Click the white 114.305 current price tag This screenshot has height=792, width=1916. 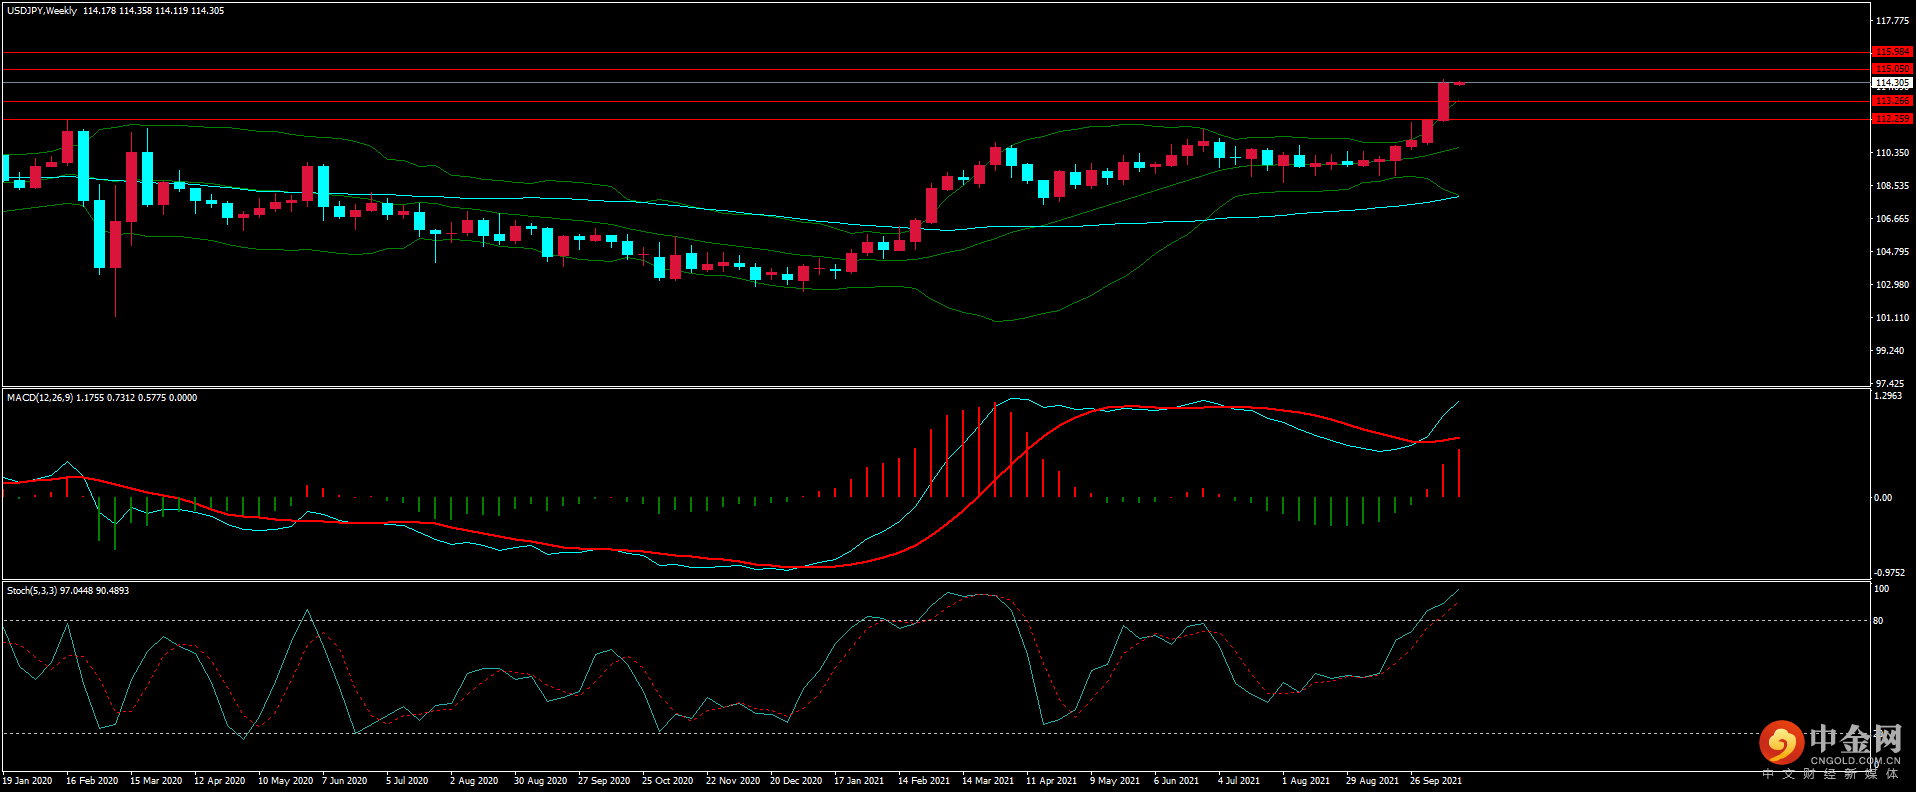click(x=1891, y=83)
